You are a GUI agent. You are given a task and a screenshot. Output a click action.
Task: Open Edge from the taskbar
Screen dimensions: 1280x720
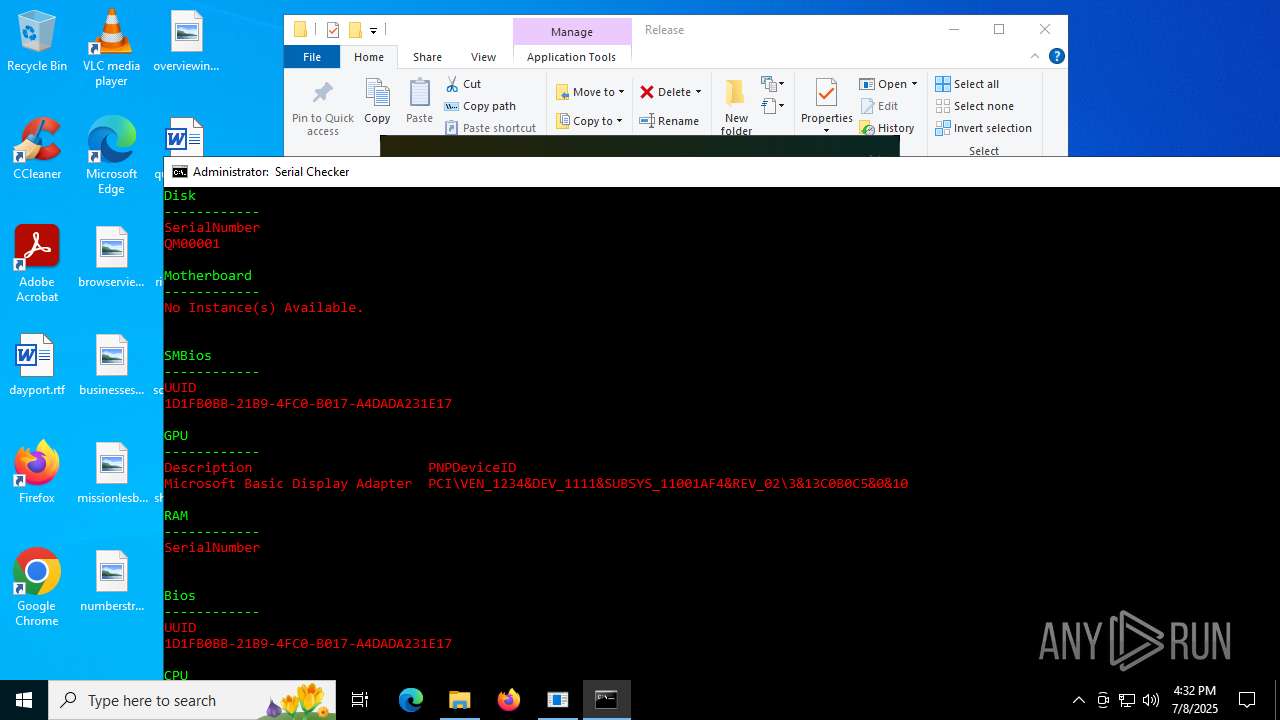coord(411,700)
